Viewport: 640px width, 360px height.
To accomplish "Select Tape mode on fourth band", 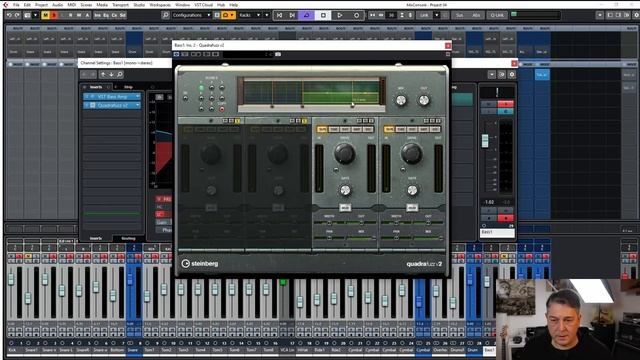I will point(389,129).
